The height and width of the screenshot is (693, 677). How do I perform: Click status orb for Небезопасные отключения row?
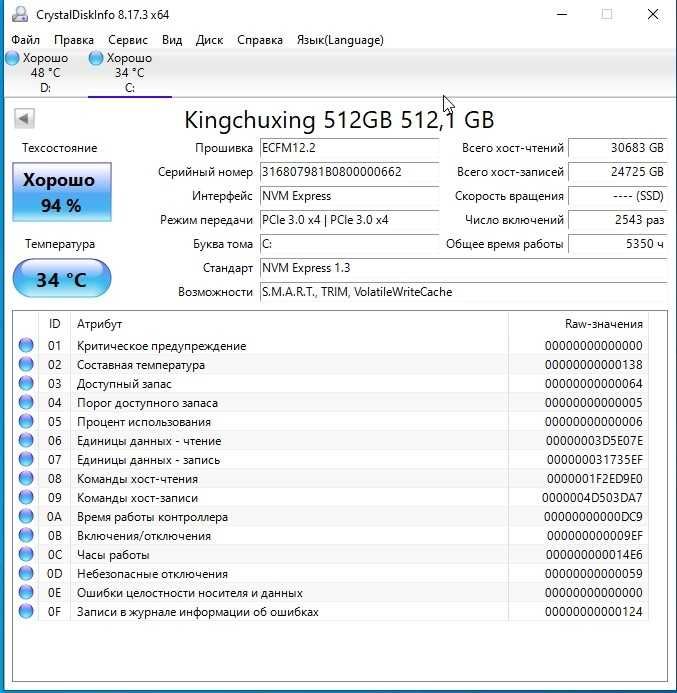point(26,573)
